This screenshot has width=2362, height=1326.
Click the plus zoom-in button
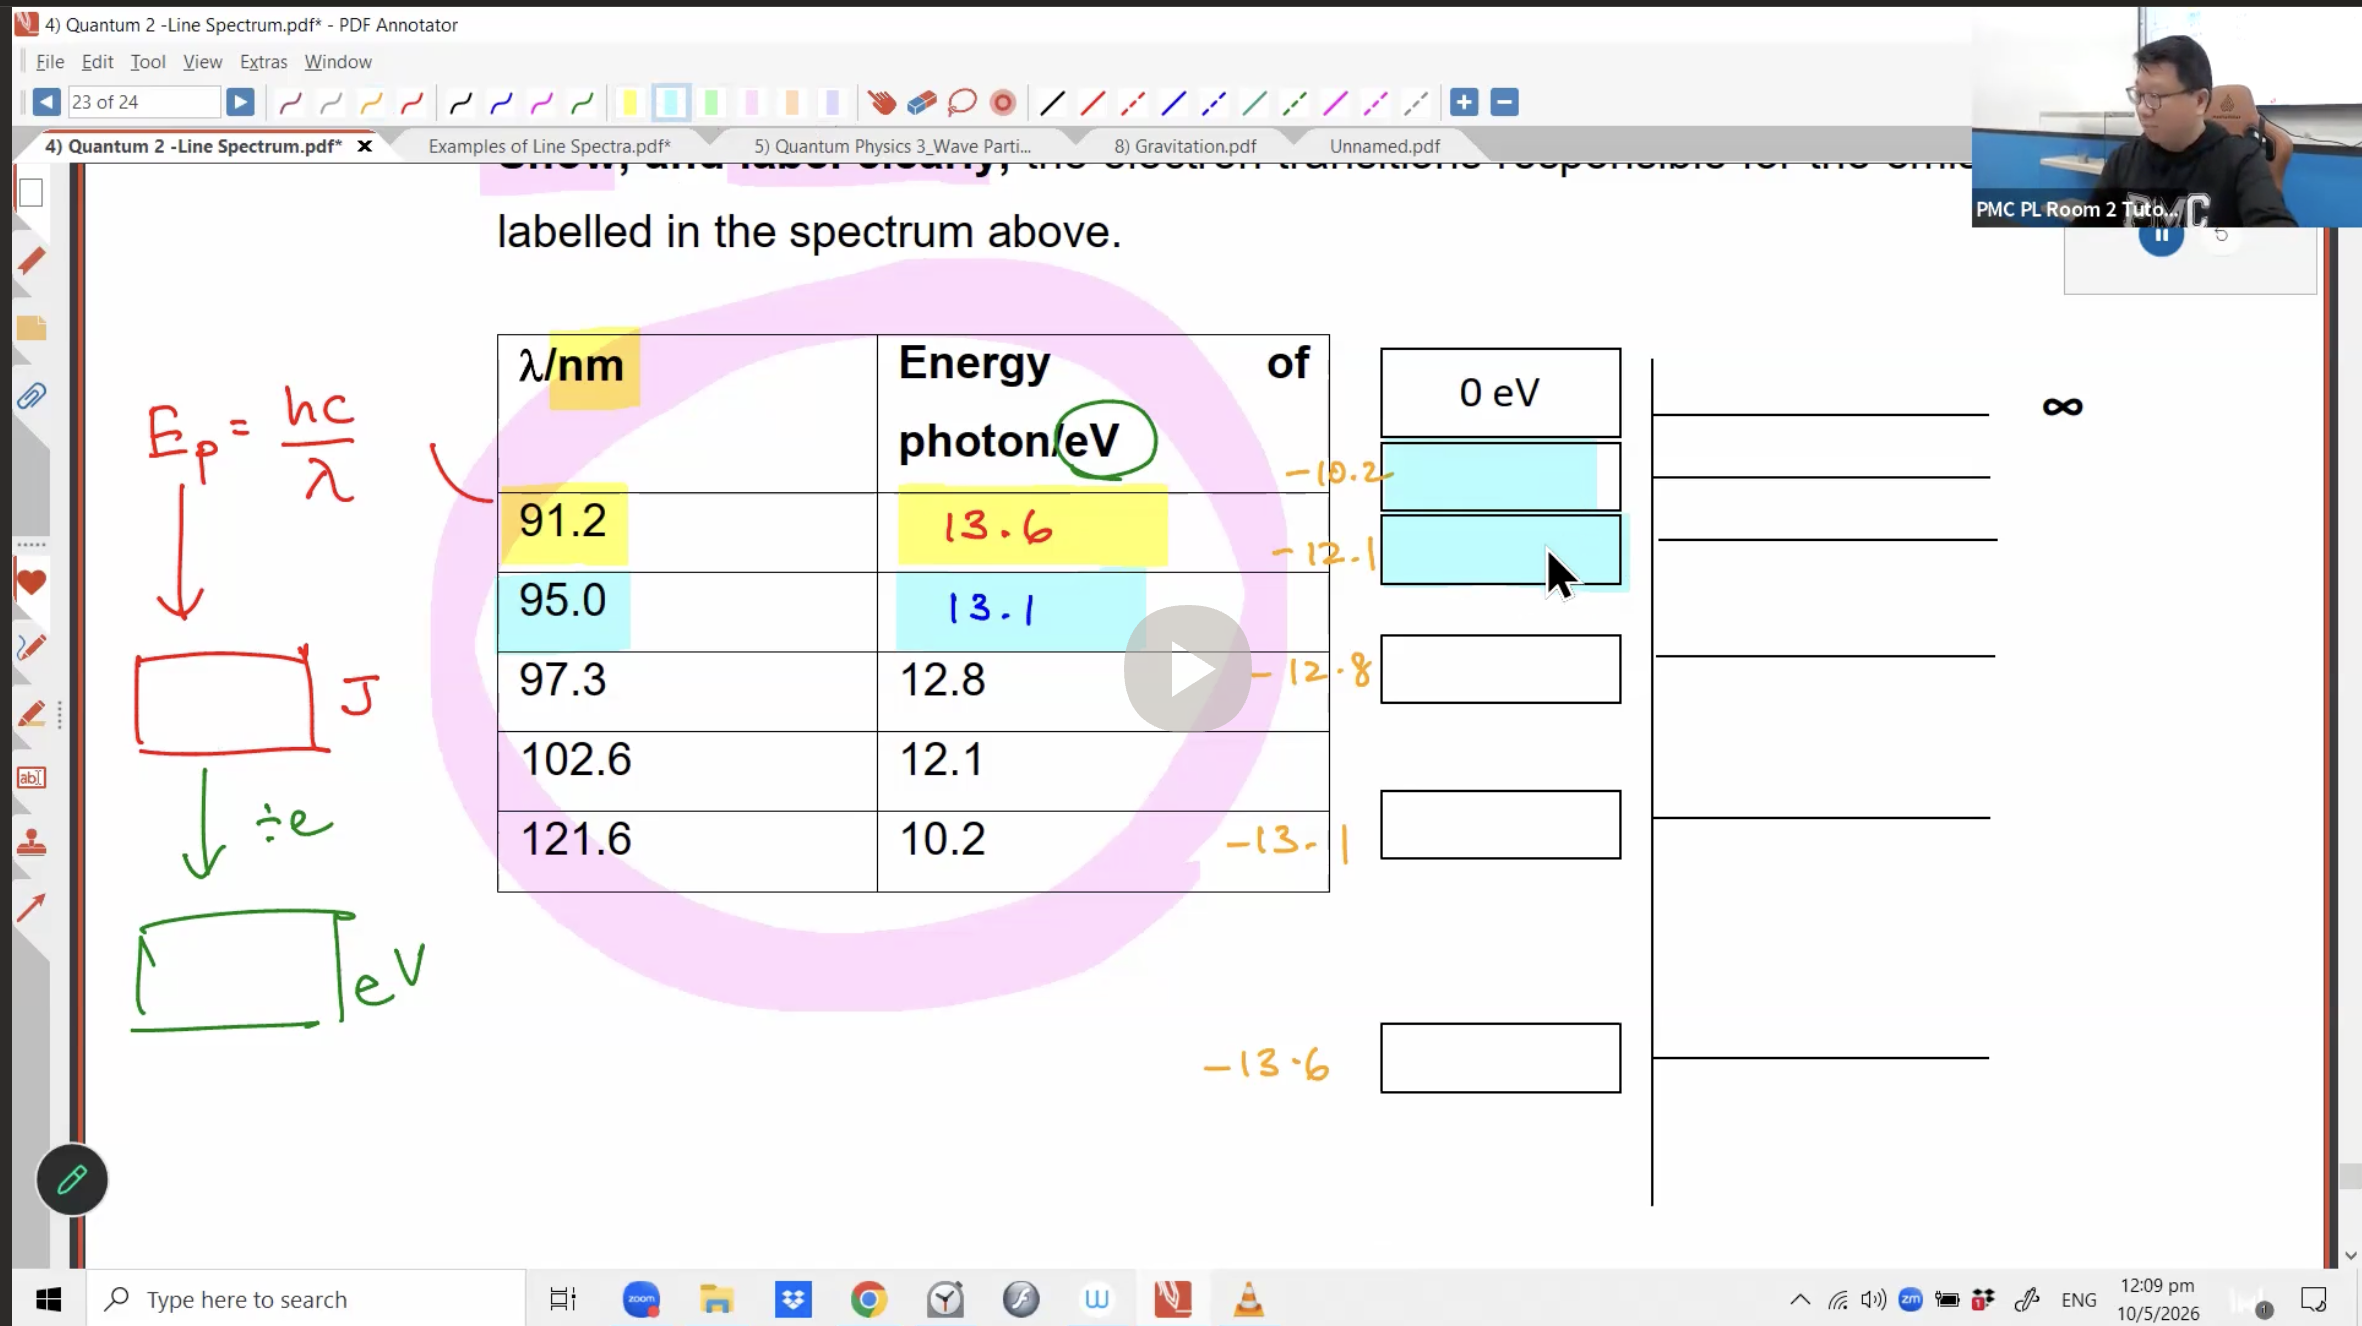1464,102
